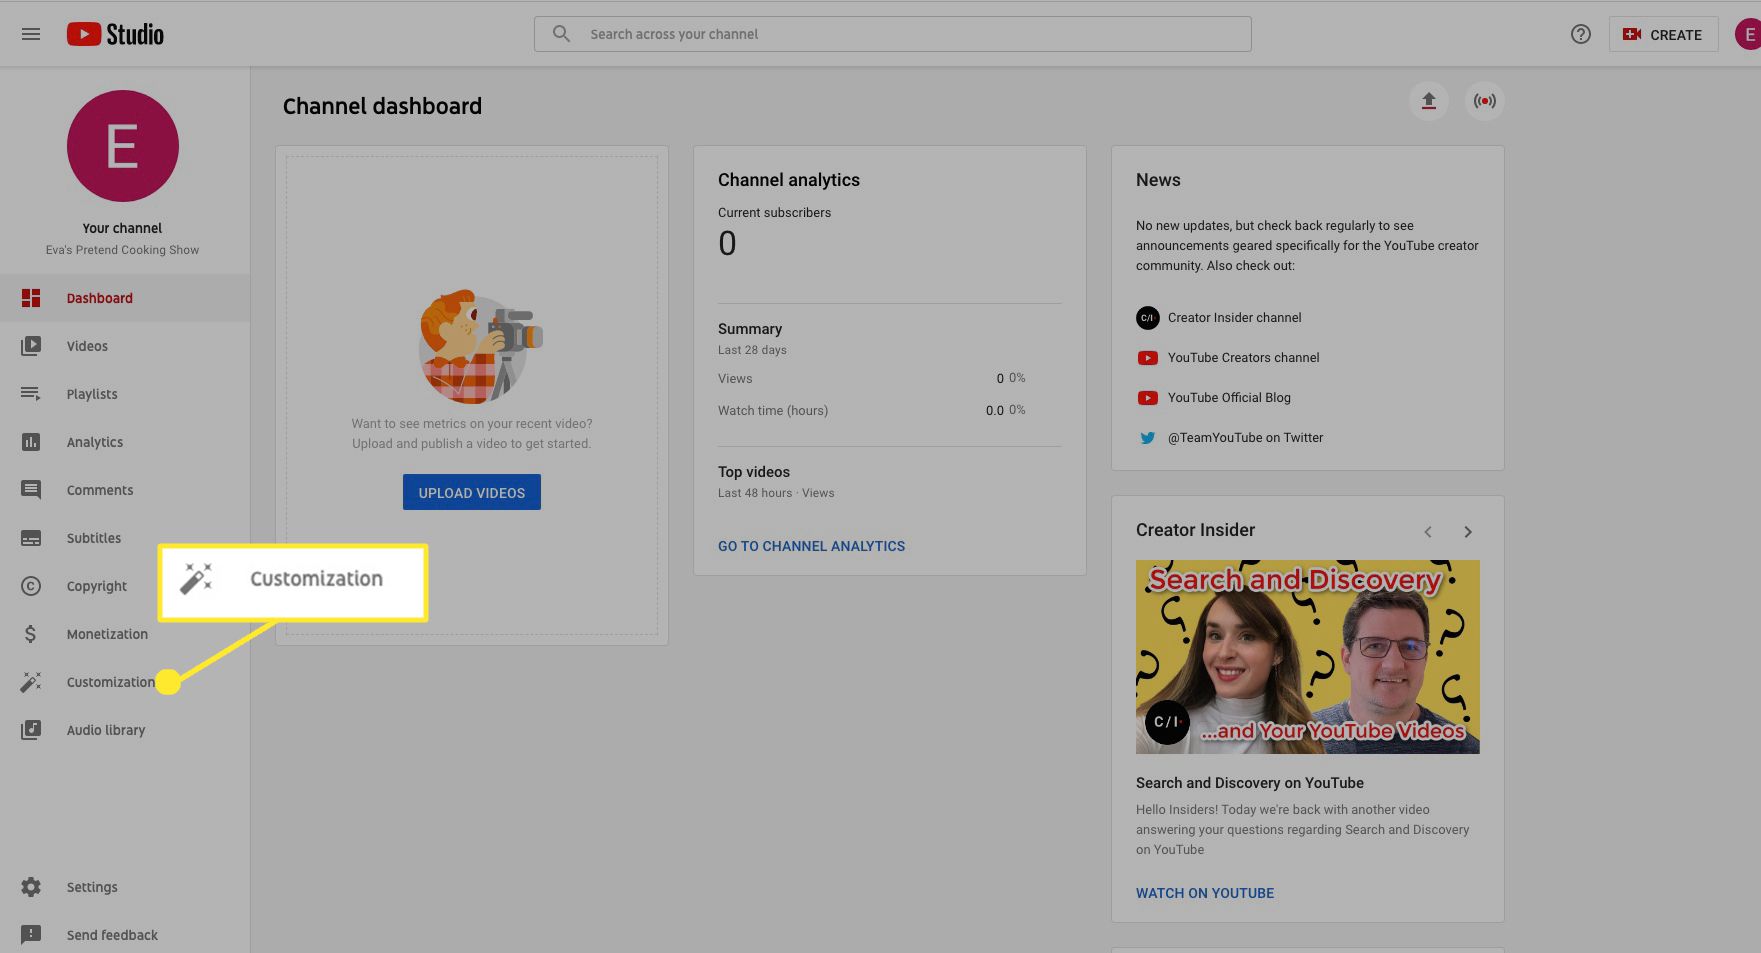Image resolution: width=1761 pixels, height=953 pixels.
Task: Go to previous Creator Insider card
Action: click(1428, 532)
